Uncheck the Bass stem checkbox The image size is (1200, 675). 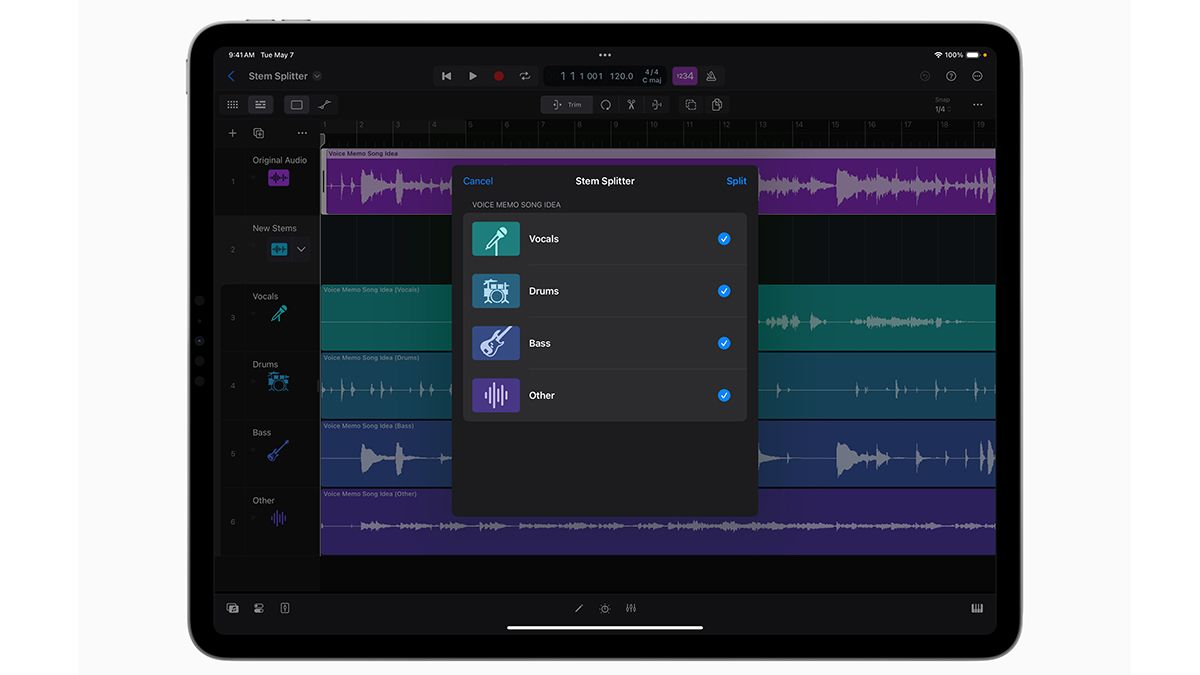click(724, 343)
